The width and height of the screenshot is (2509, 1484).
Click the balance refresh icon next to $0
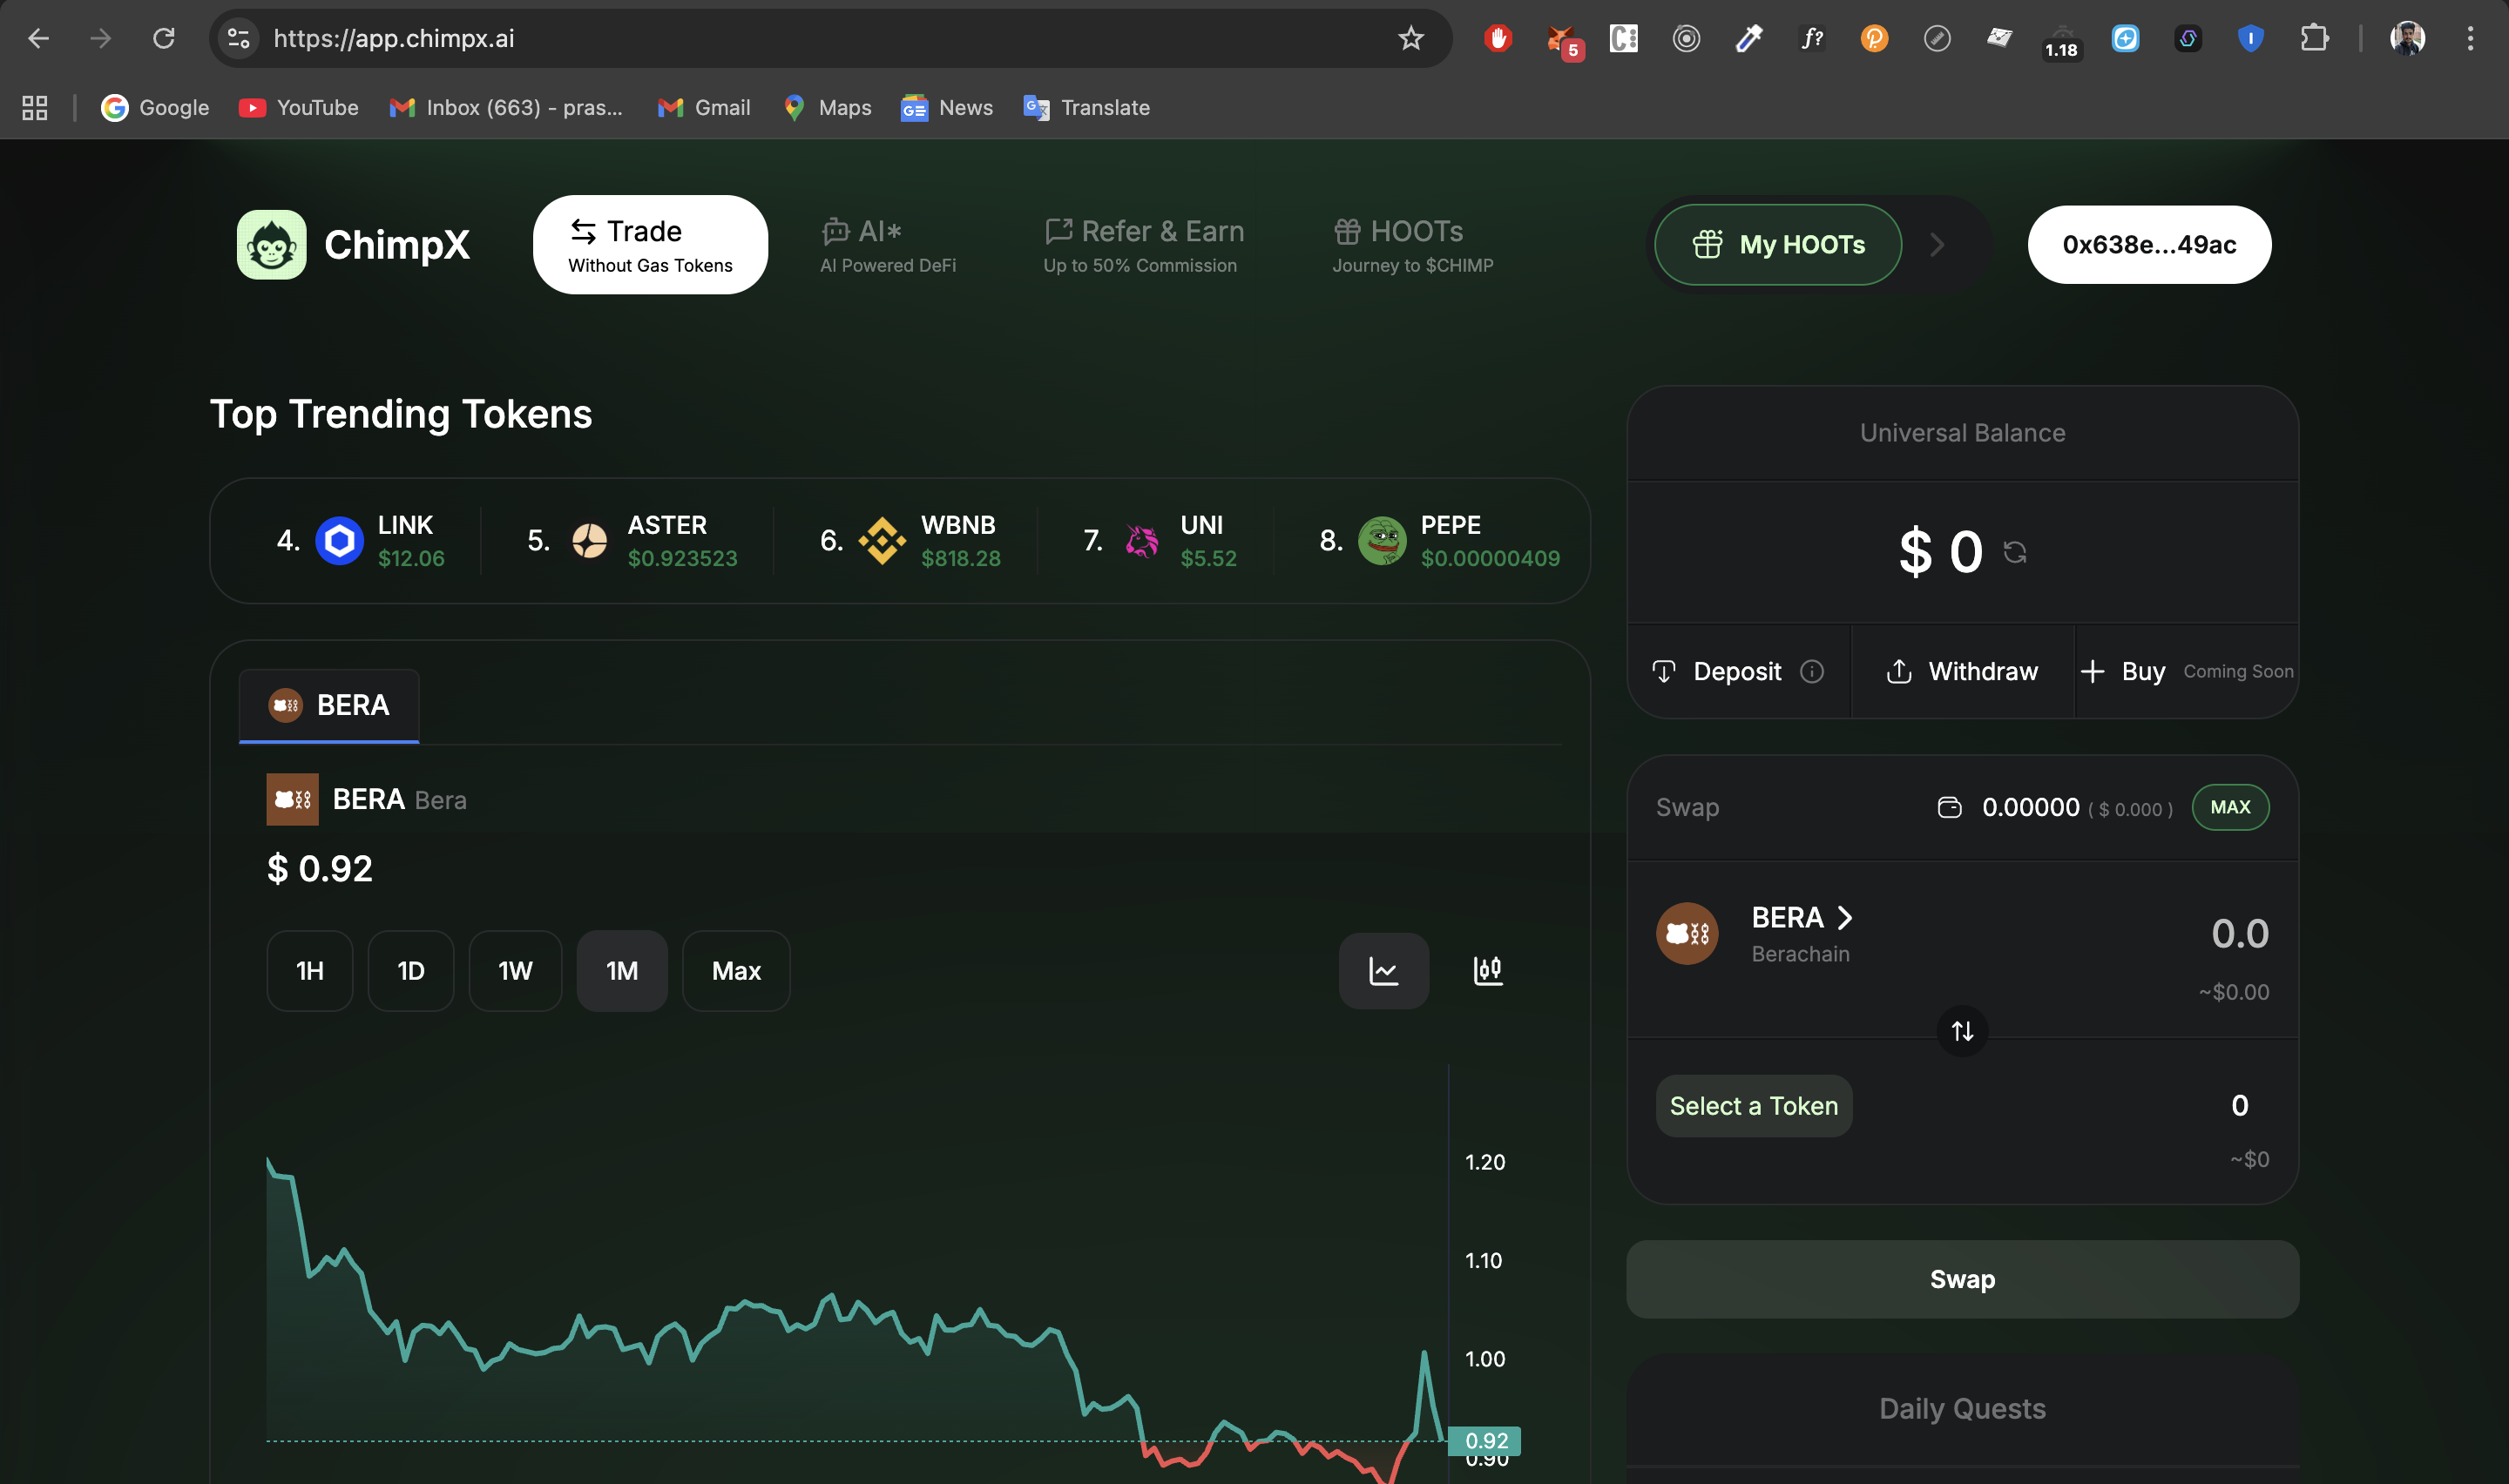(2015, 551)
